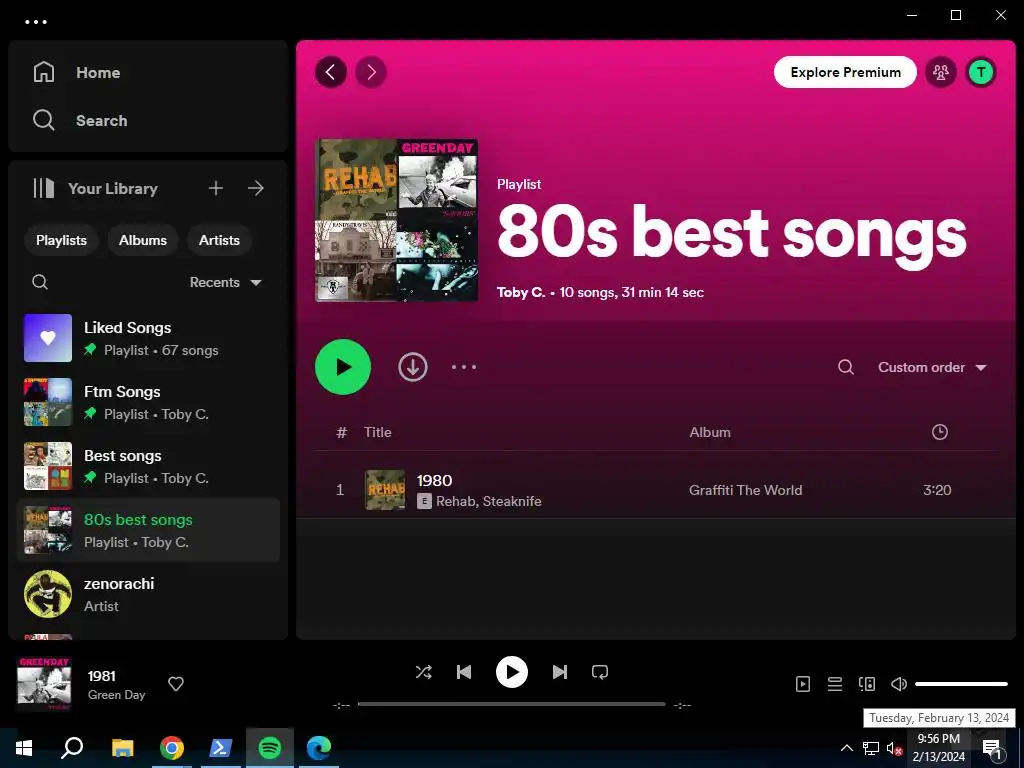Click Explore Premium button
Screen dimensions: 1024x768
click(x=845, y=72)
